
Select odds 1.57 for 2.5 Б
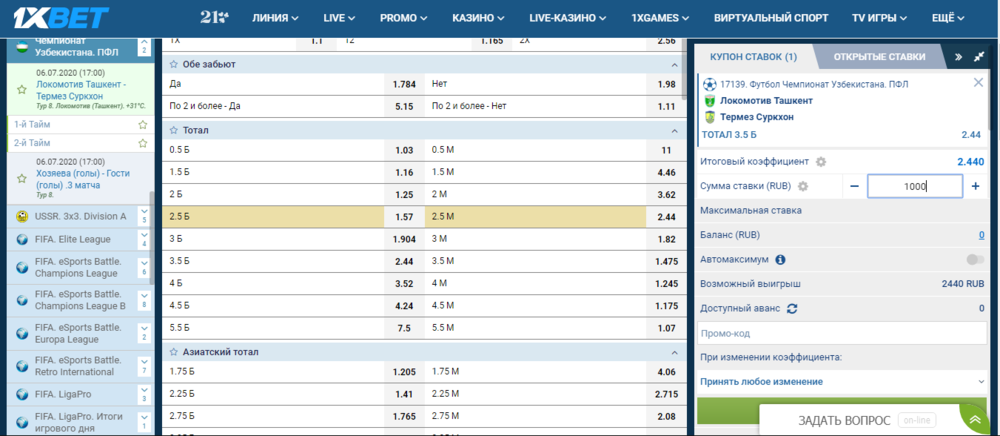(x=404, y=217)
